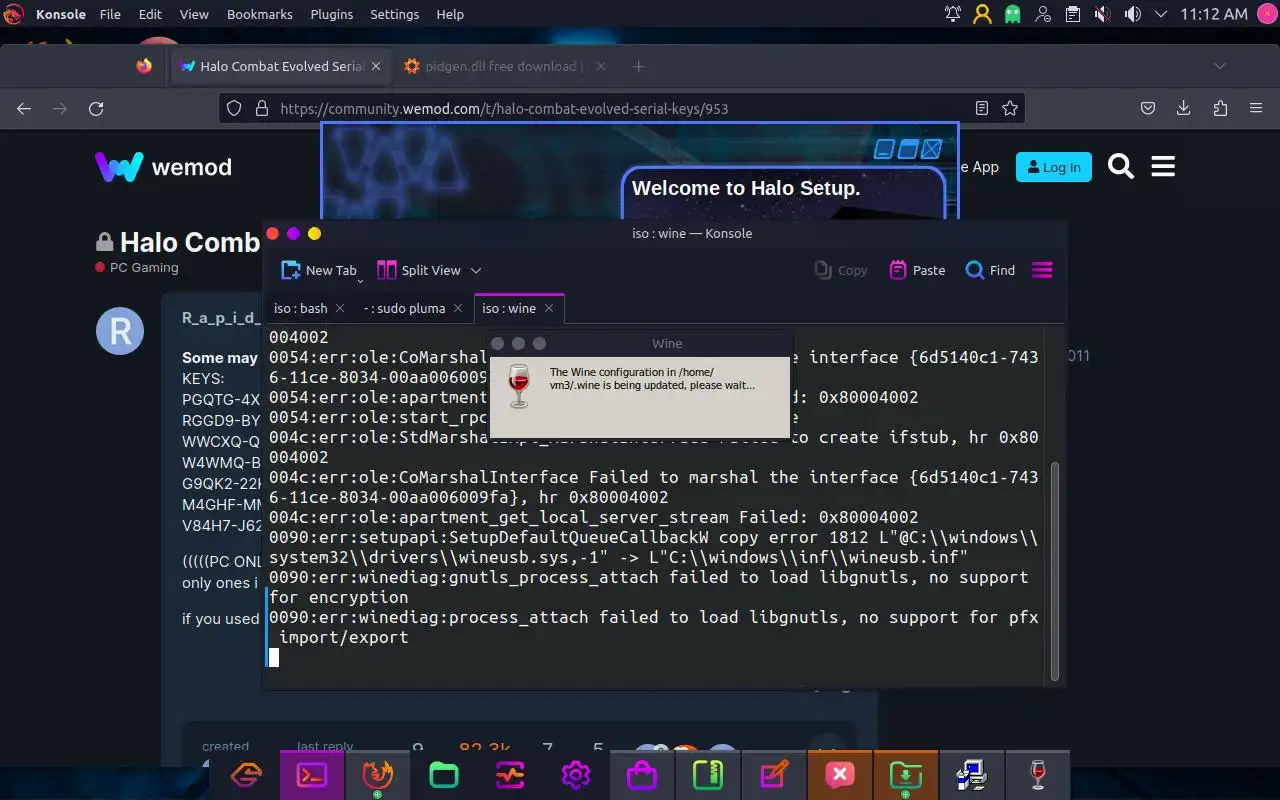
Task: Switch to the 'iso : bash' tab
Action: (301, 308)
